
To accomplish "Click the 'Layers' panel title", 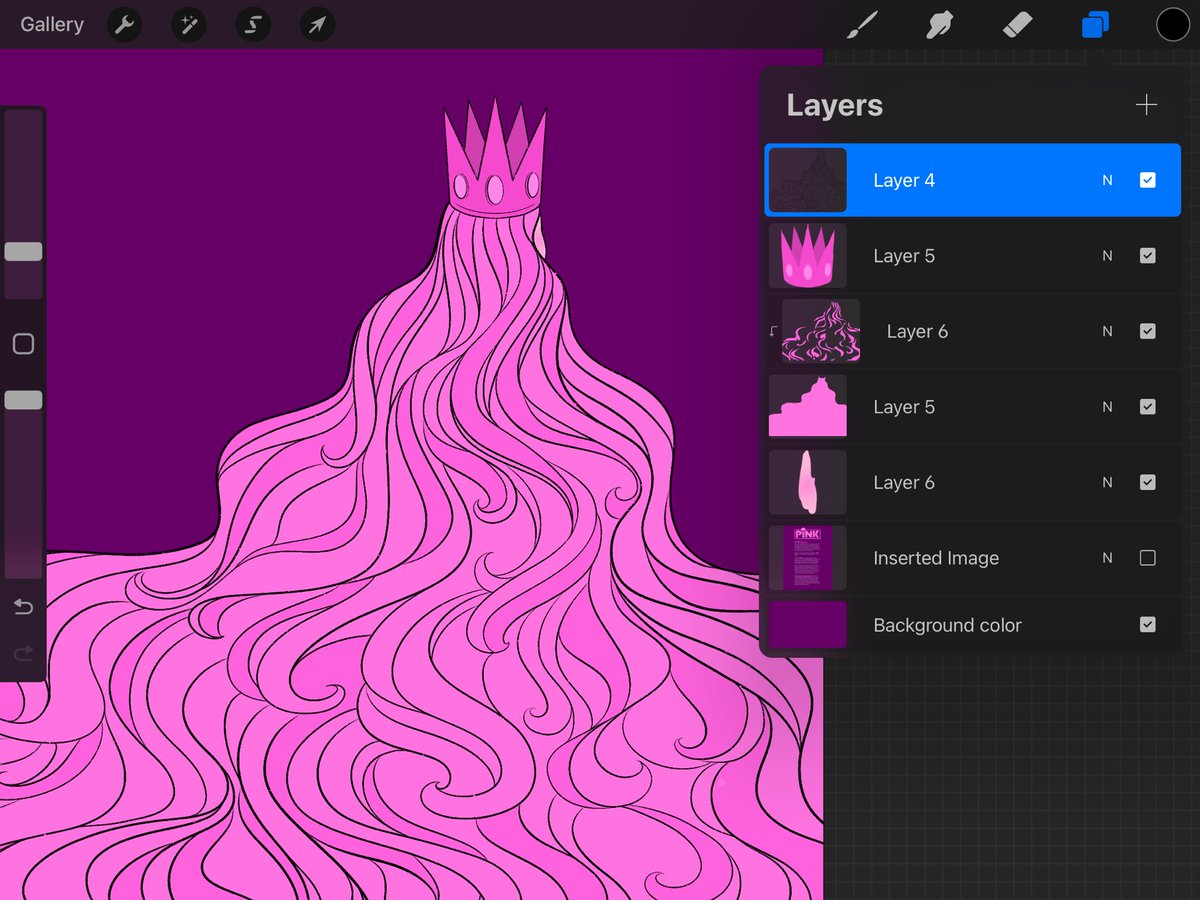I will click(835, 106).
